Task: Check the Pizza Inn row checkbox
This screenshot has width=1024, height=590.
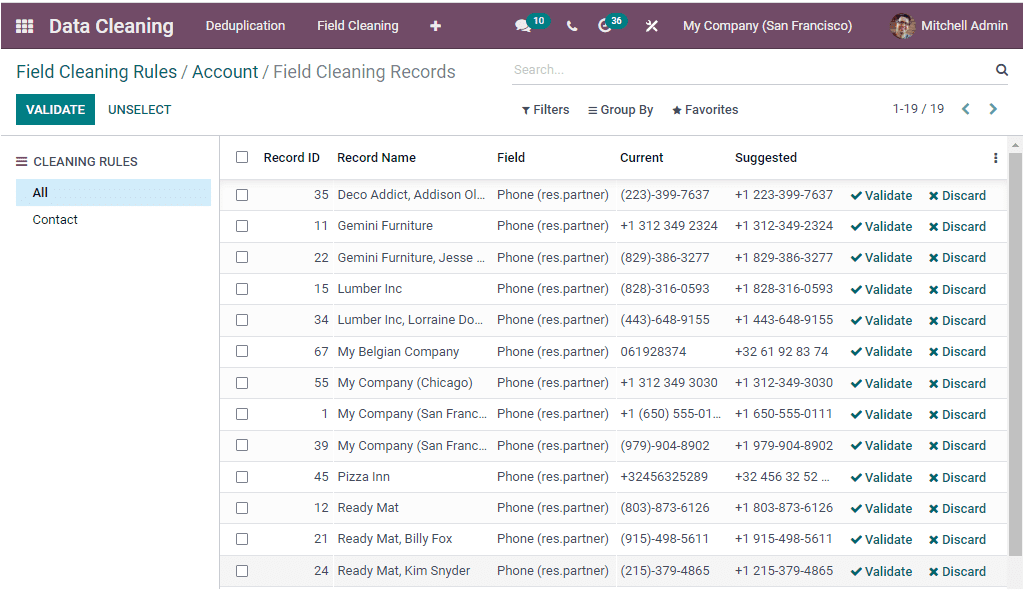Action: 241,476
